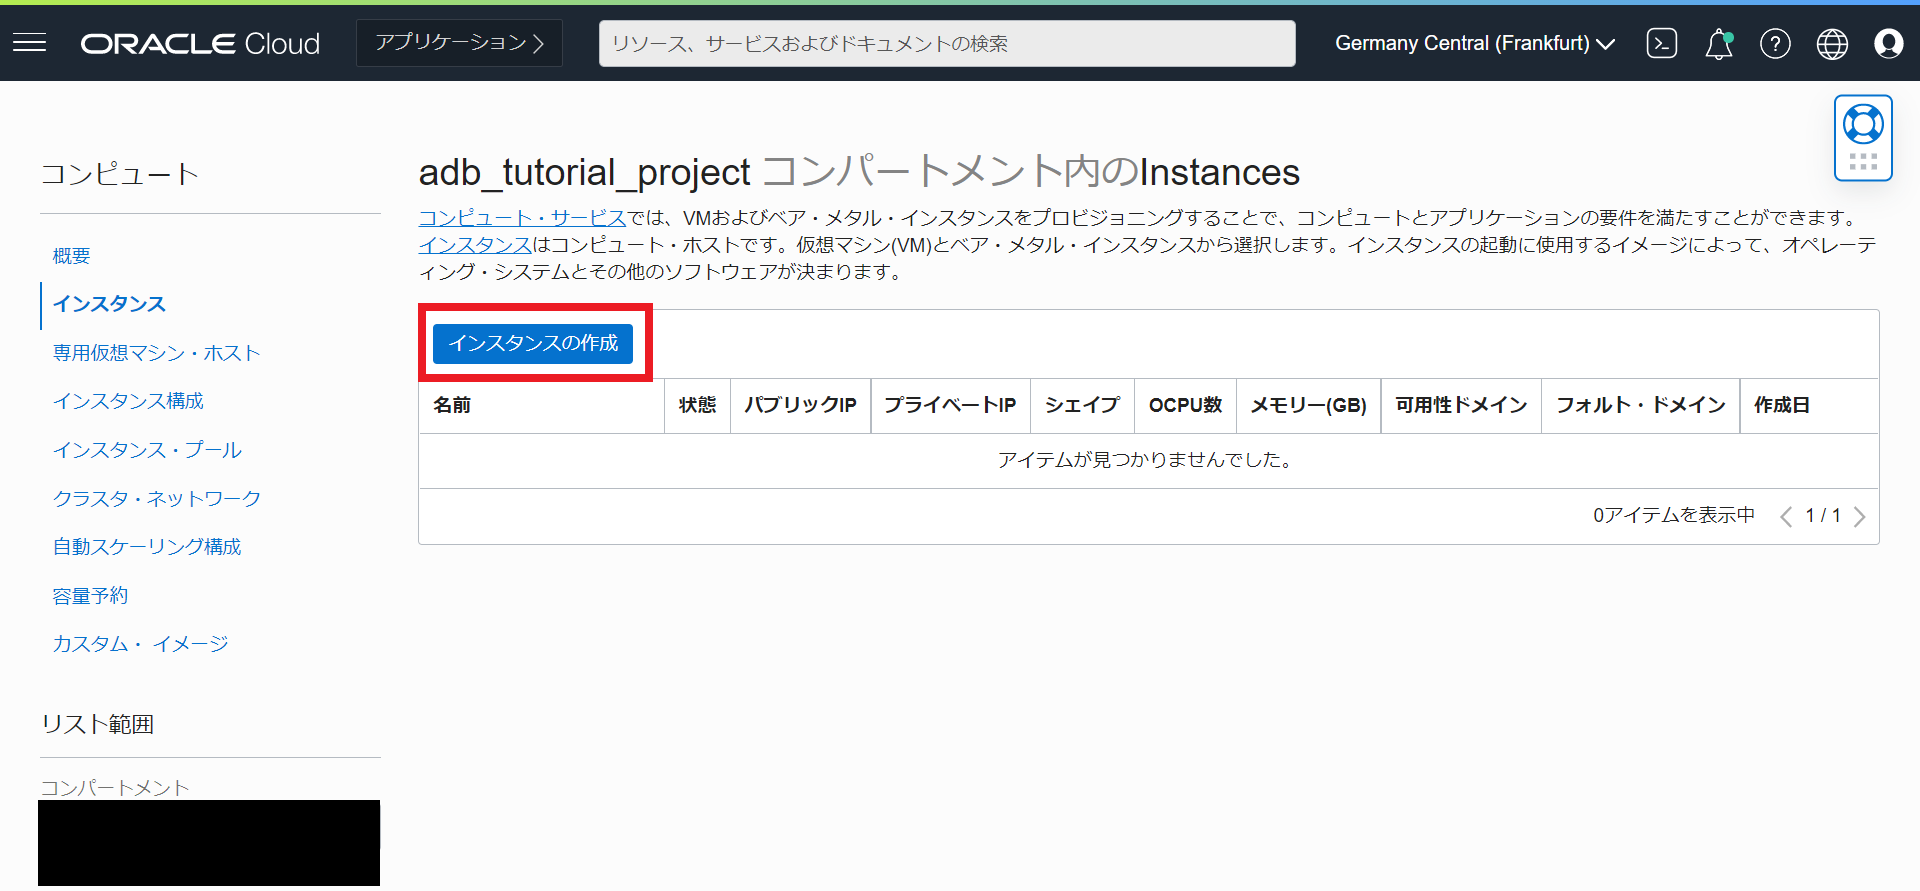Open the コンピュート・サービス link

click(x=522, y=217)
